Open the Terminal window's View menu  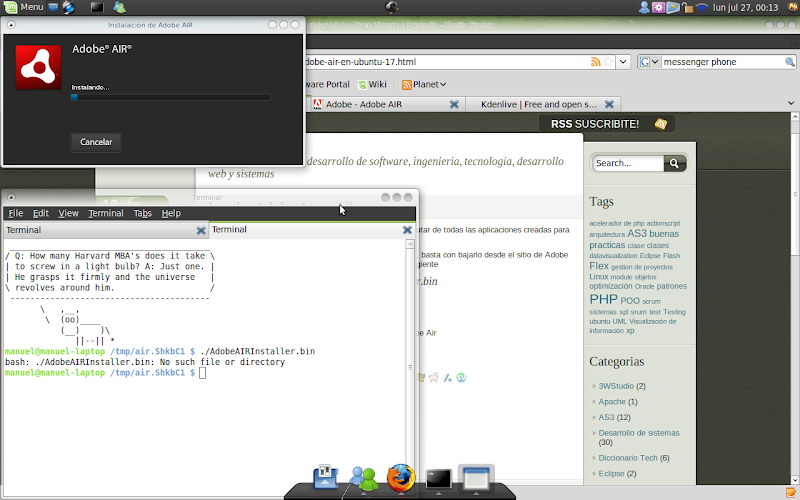tap(68, 213)
